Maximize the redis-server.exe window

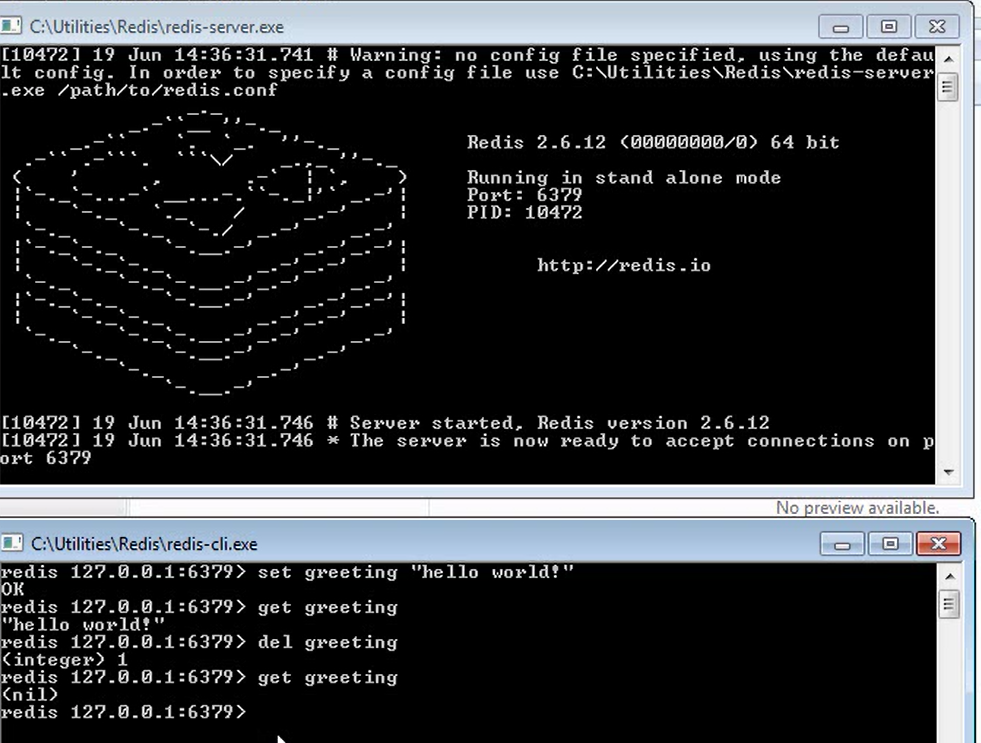[888, 27]
